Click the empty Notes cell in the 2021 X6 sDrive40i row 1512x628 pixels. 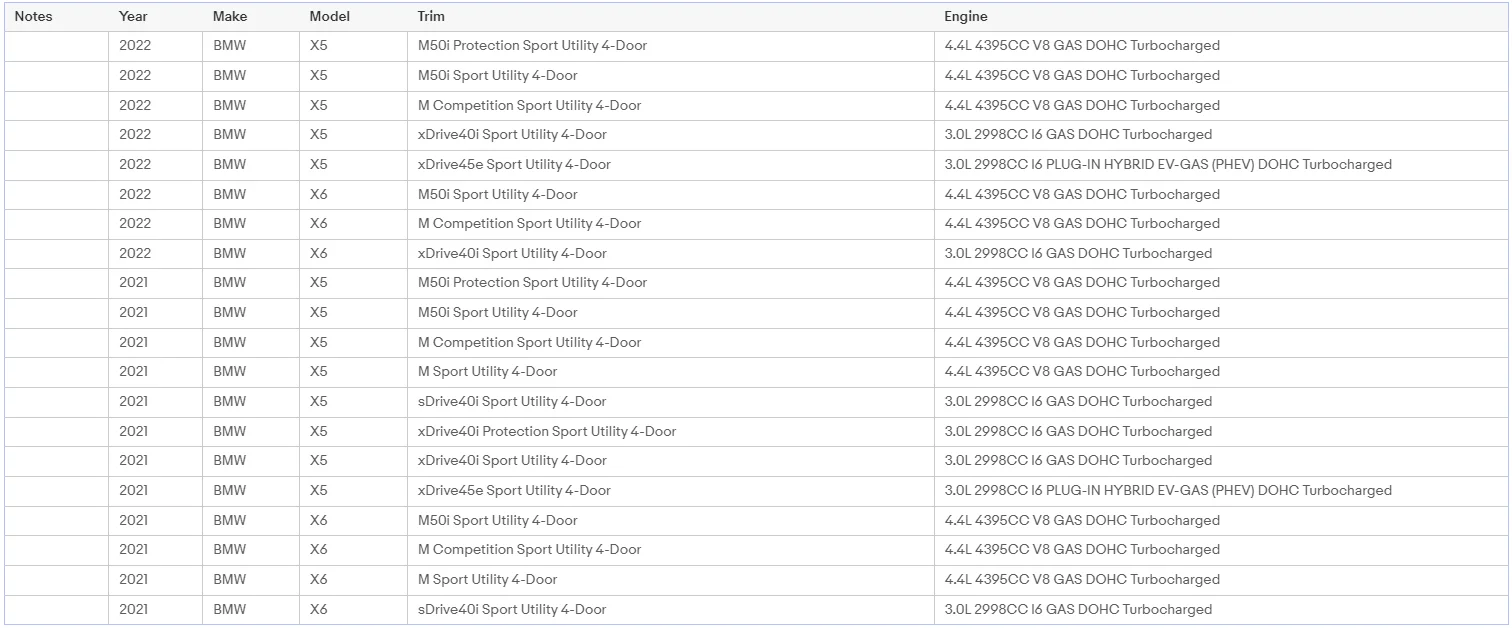(x=56, y=609)
